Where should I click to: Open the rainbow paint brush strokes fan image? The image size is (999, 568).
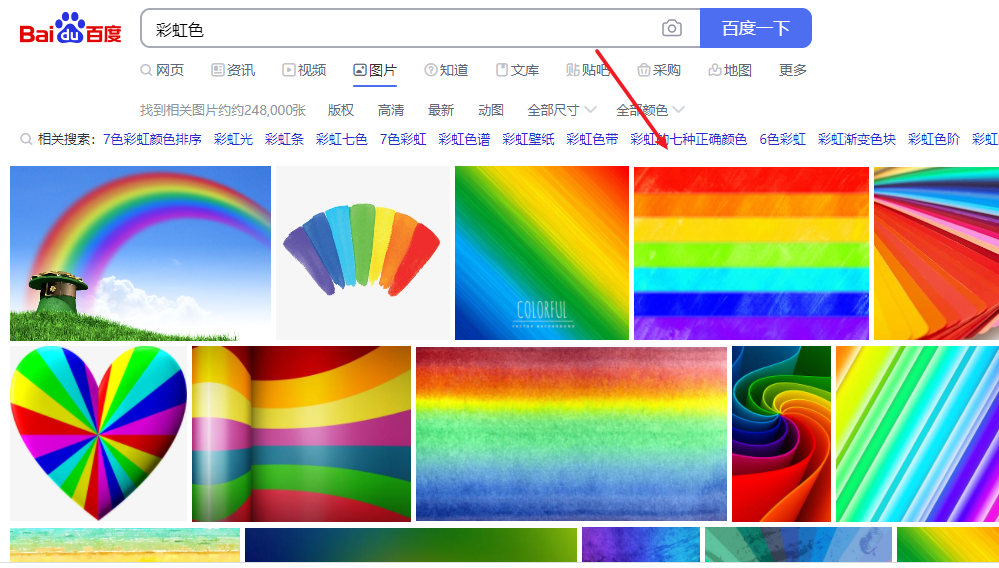coord(363,253)
